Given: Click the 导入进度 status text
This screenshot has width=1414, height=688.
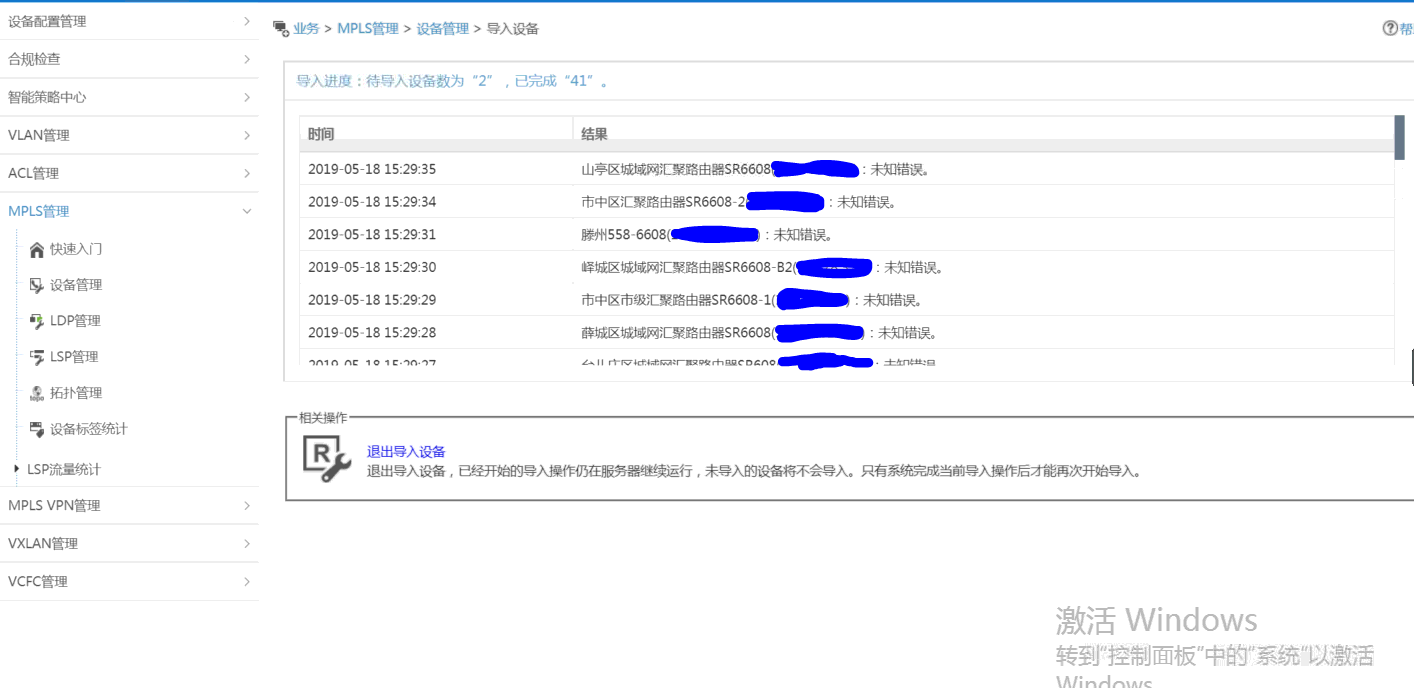Looking at the screenshot, I should (452, 81).
